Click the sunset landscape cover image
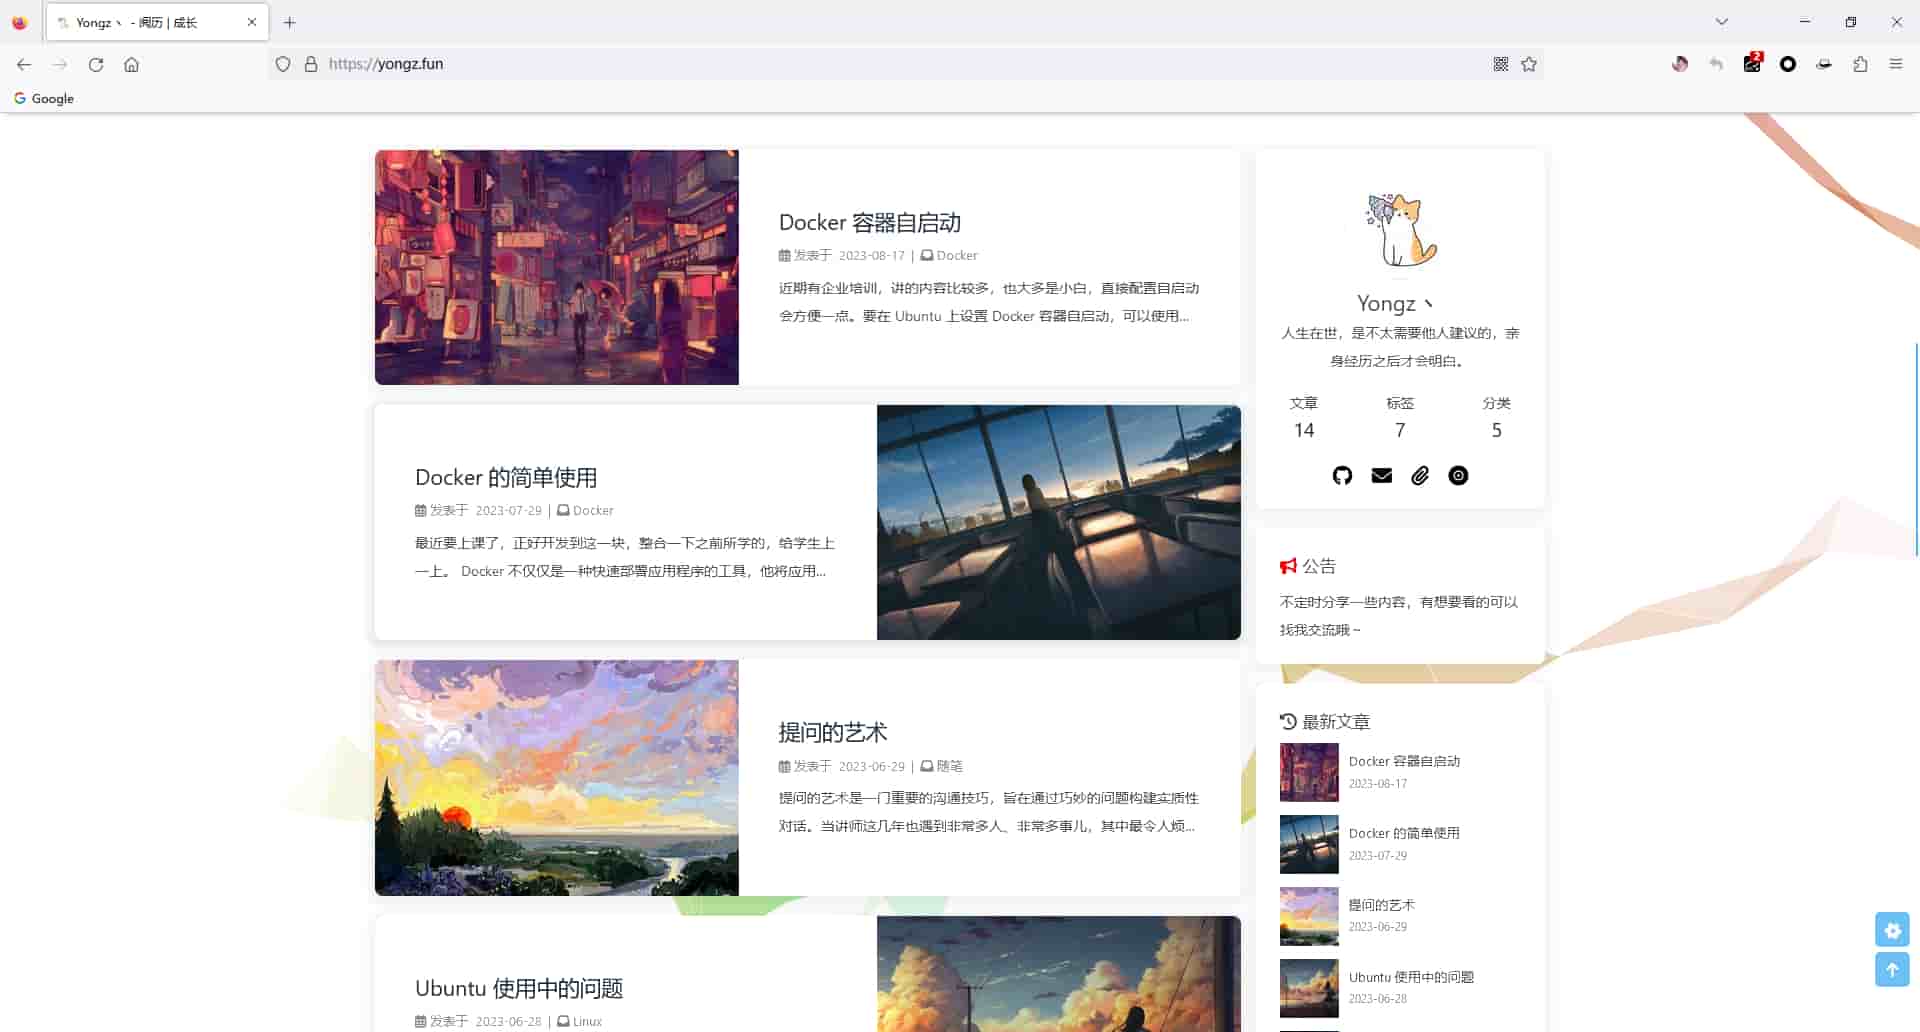 (557, 778)
